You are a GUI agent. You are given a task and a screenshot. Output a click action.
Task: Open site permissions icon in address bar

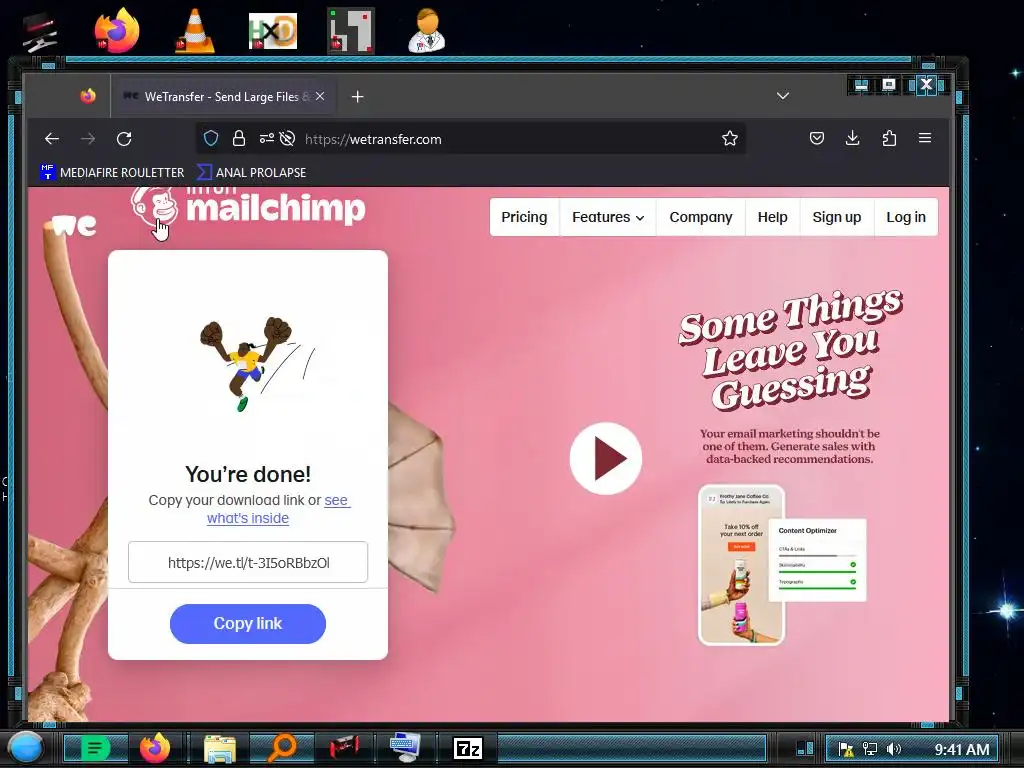(x=266, y=138)
